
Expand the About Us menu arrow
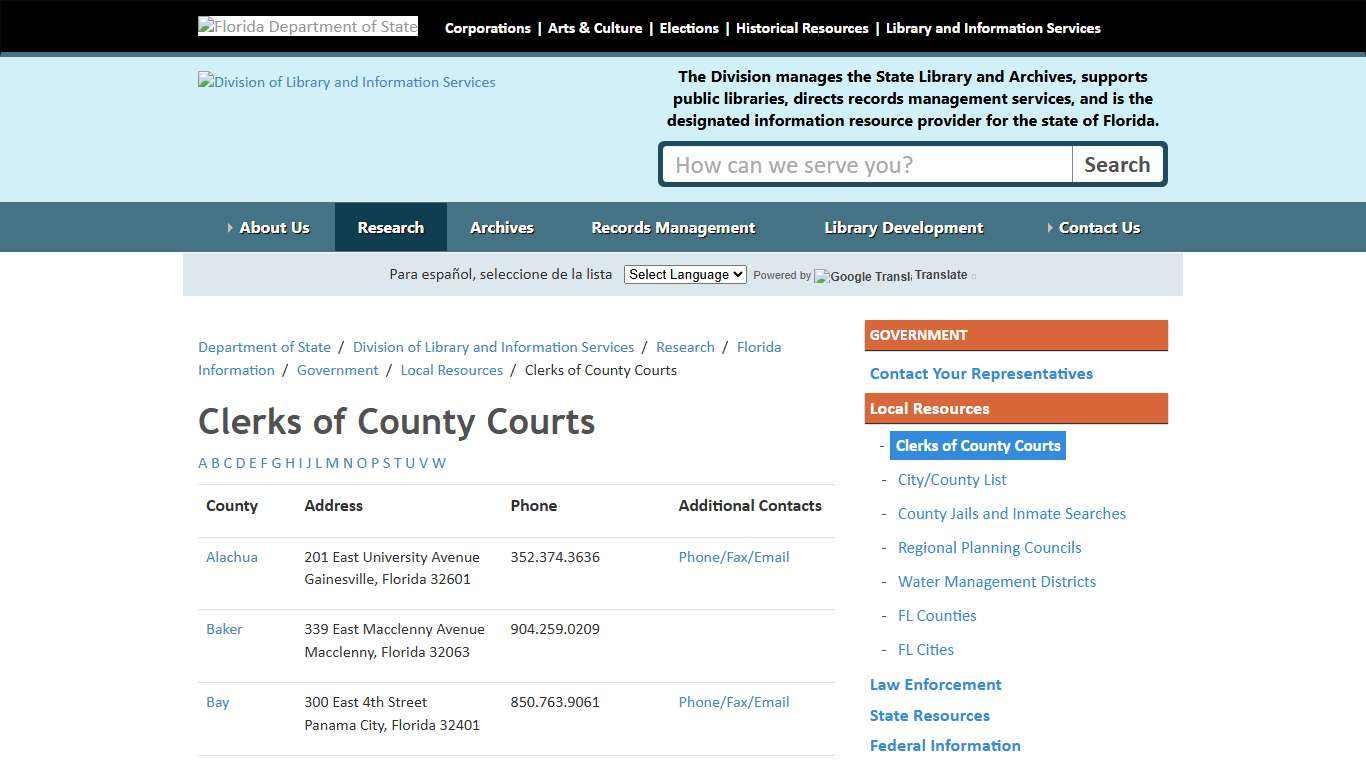coord(231,227)
